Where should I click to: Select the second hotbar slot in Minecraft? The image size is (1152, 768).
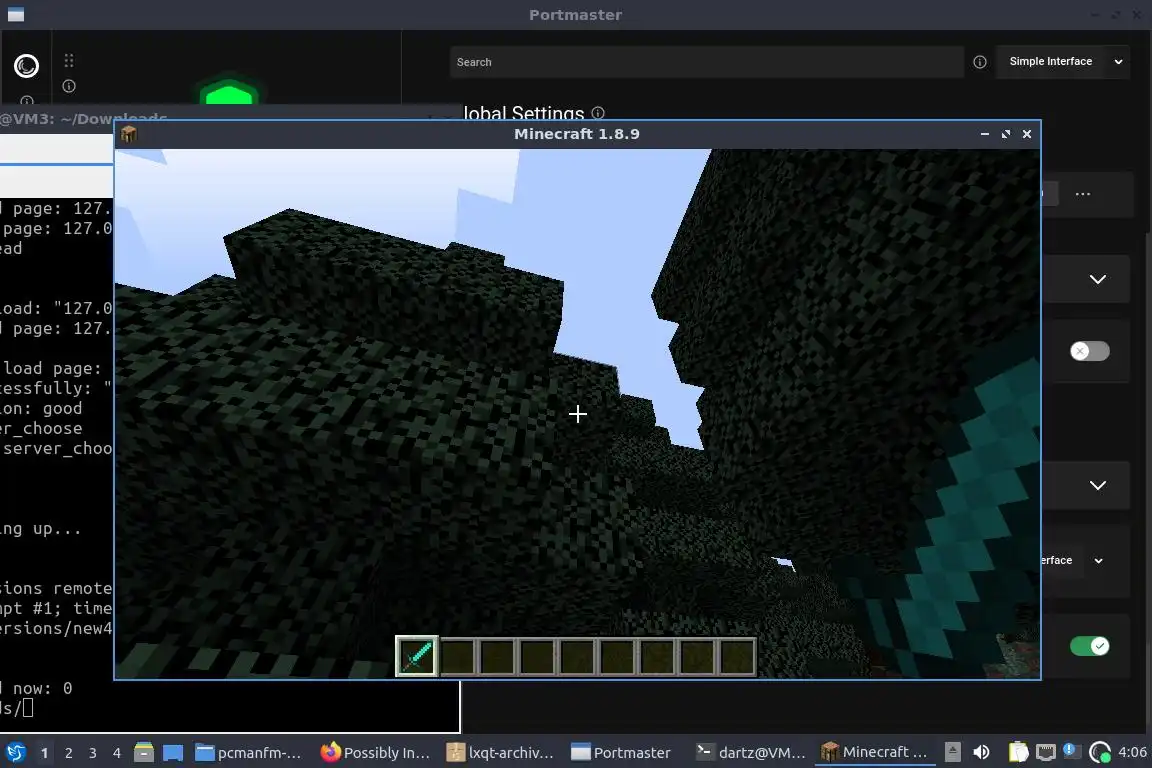coord(458,656)
